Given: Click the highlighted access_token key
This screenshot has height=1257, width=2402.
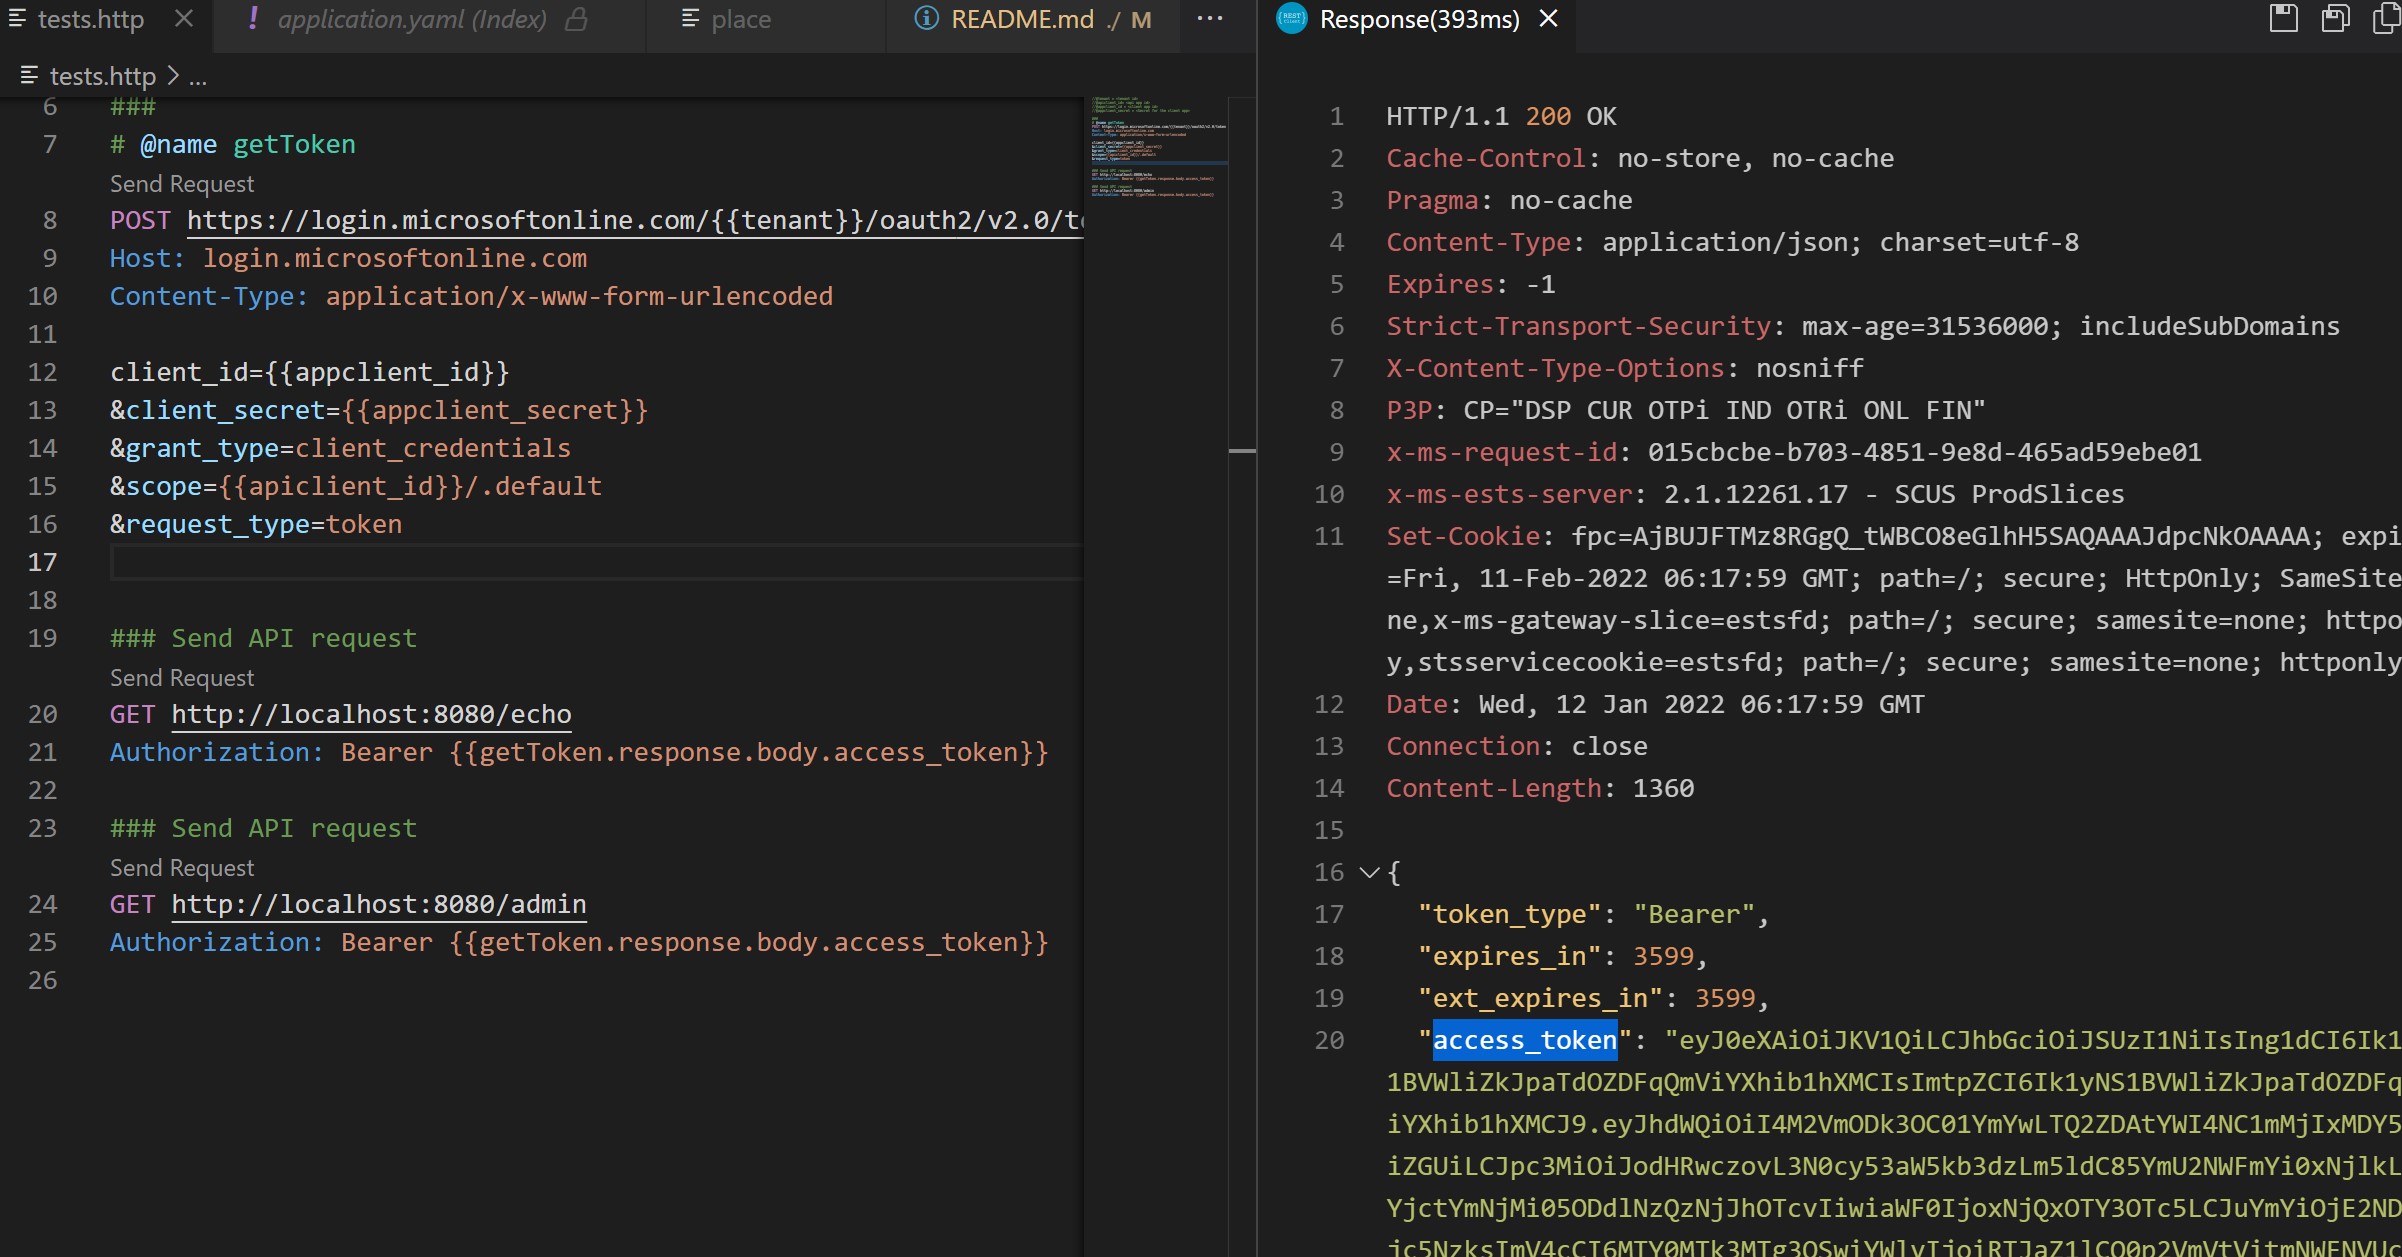Looking at the screenshot, I should [x=1525, y=1040].
